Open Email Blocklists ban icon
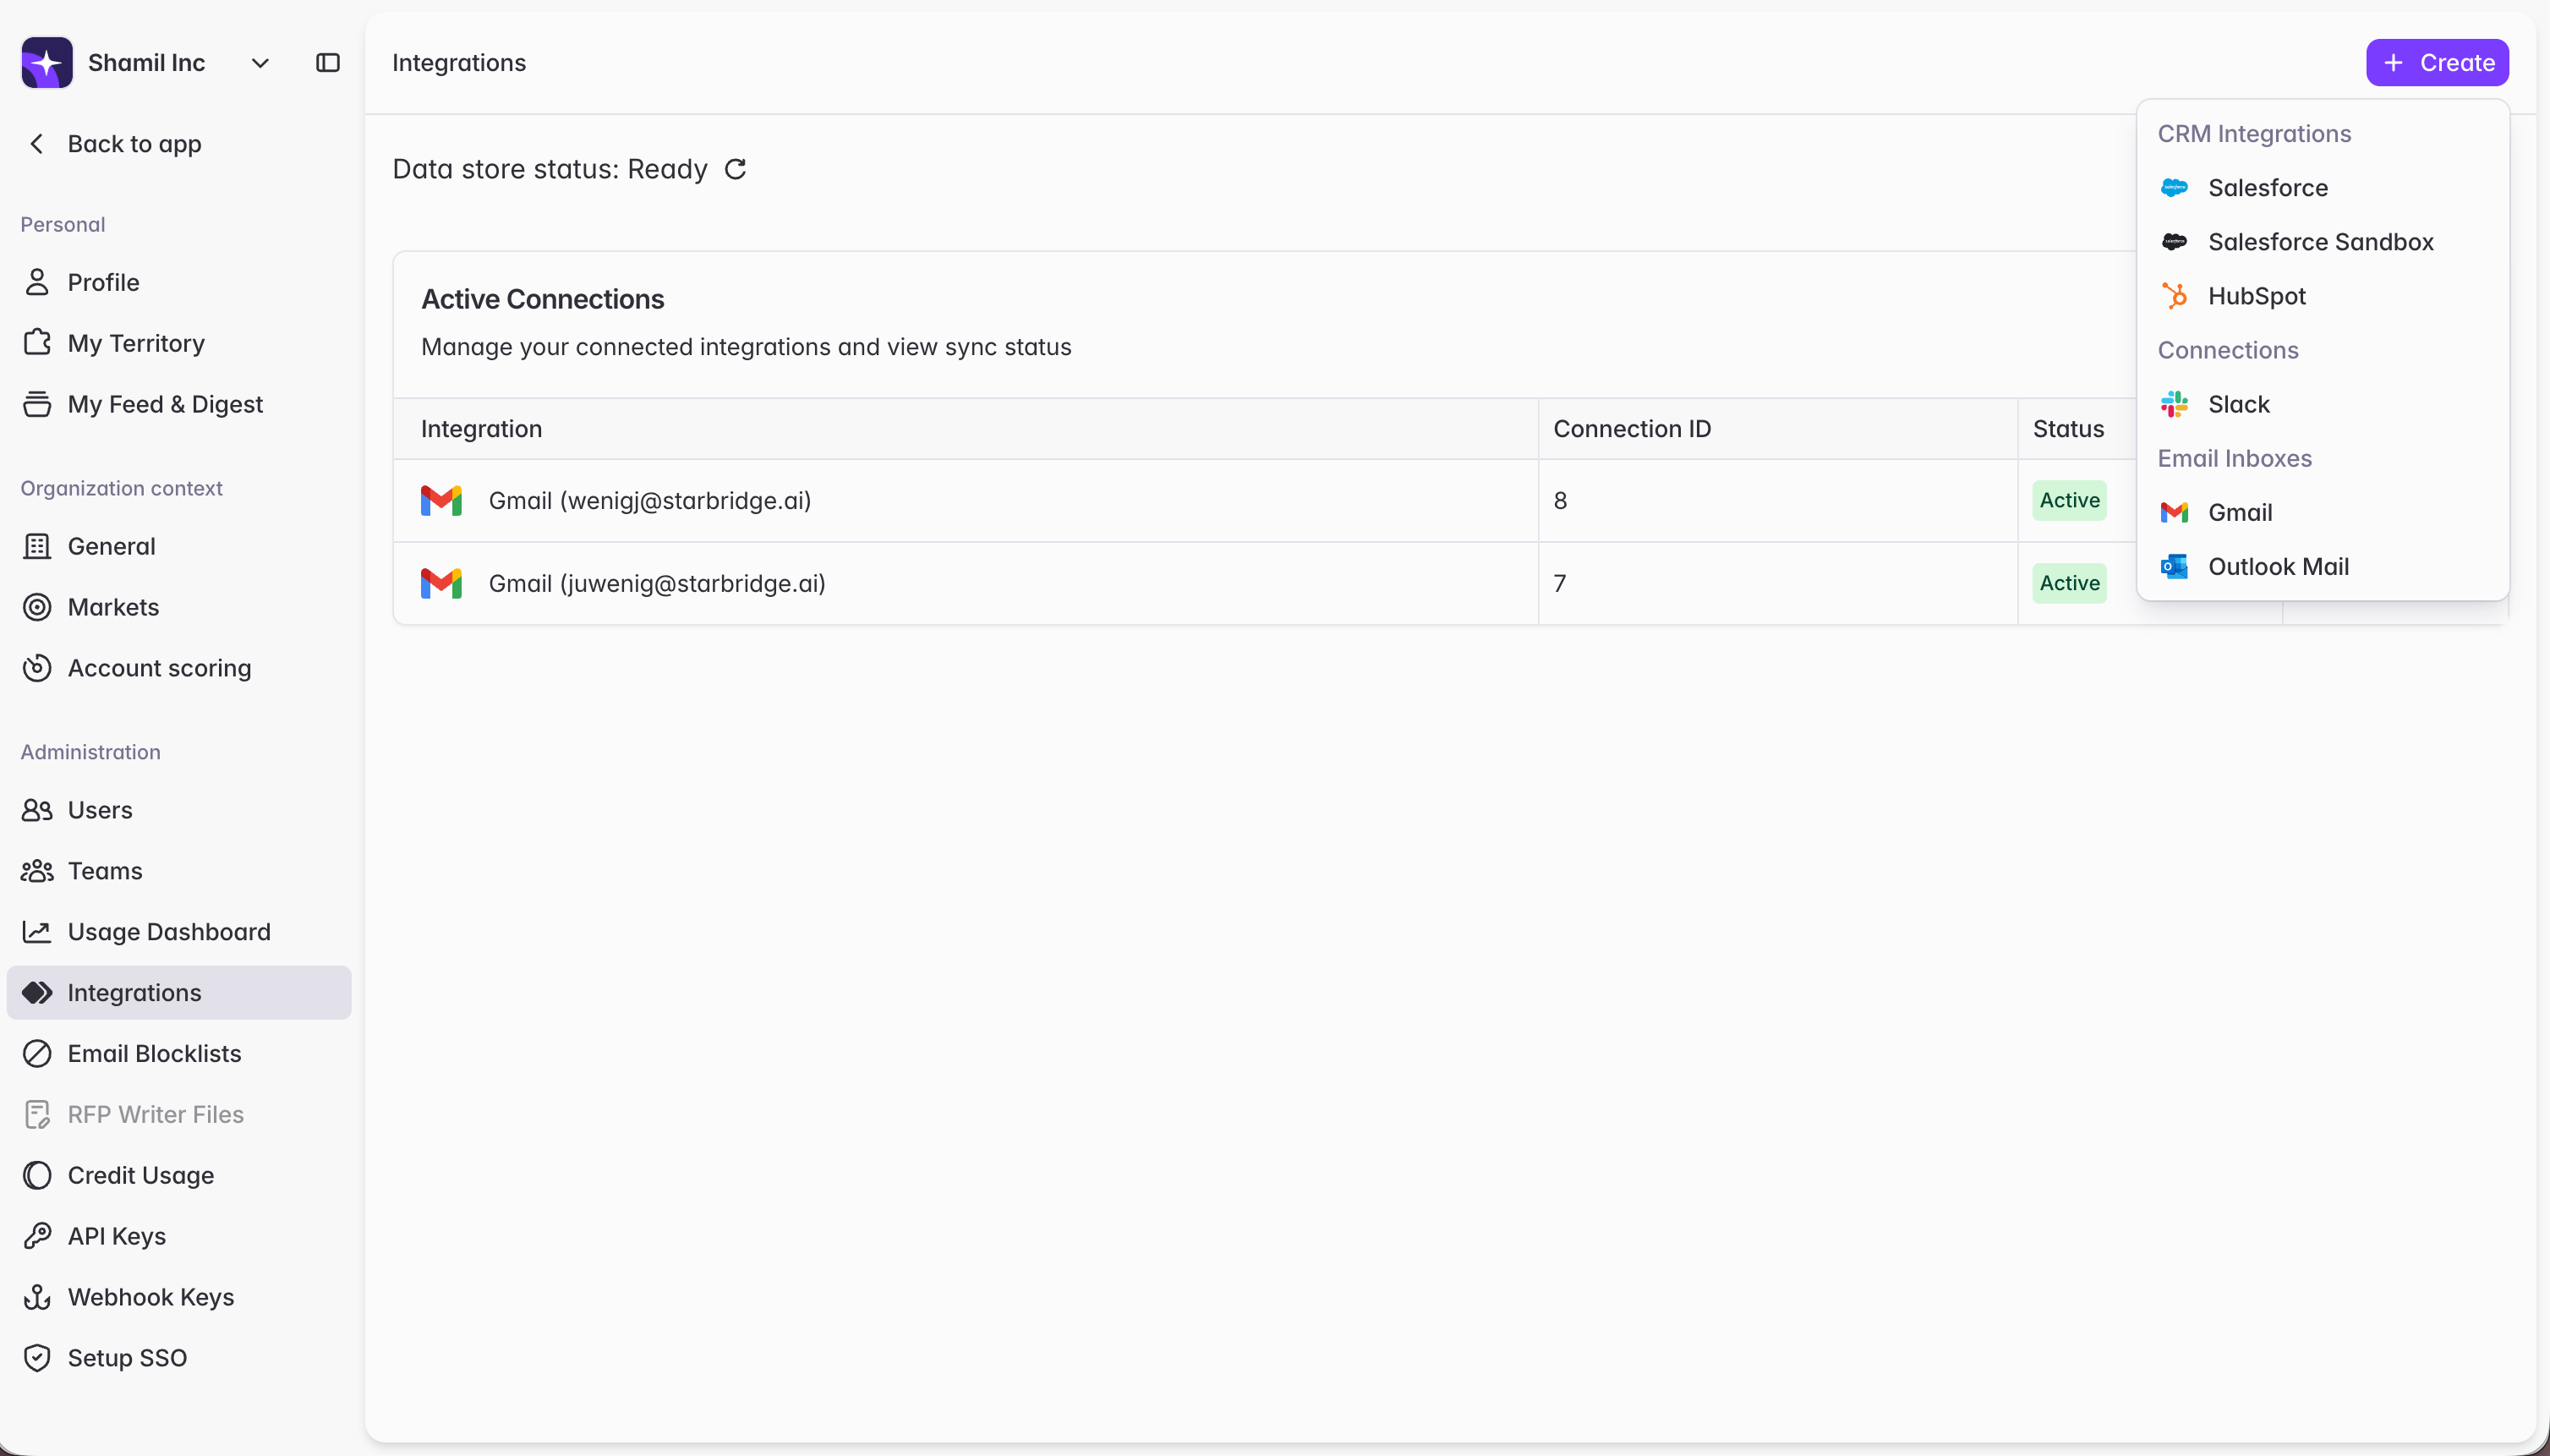The image size is (2550, 1456). point(37,1054)
